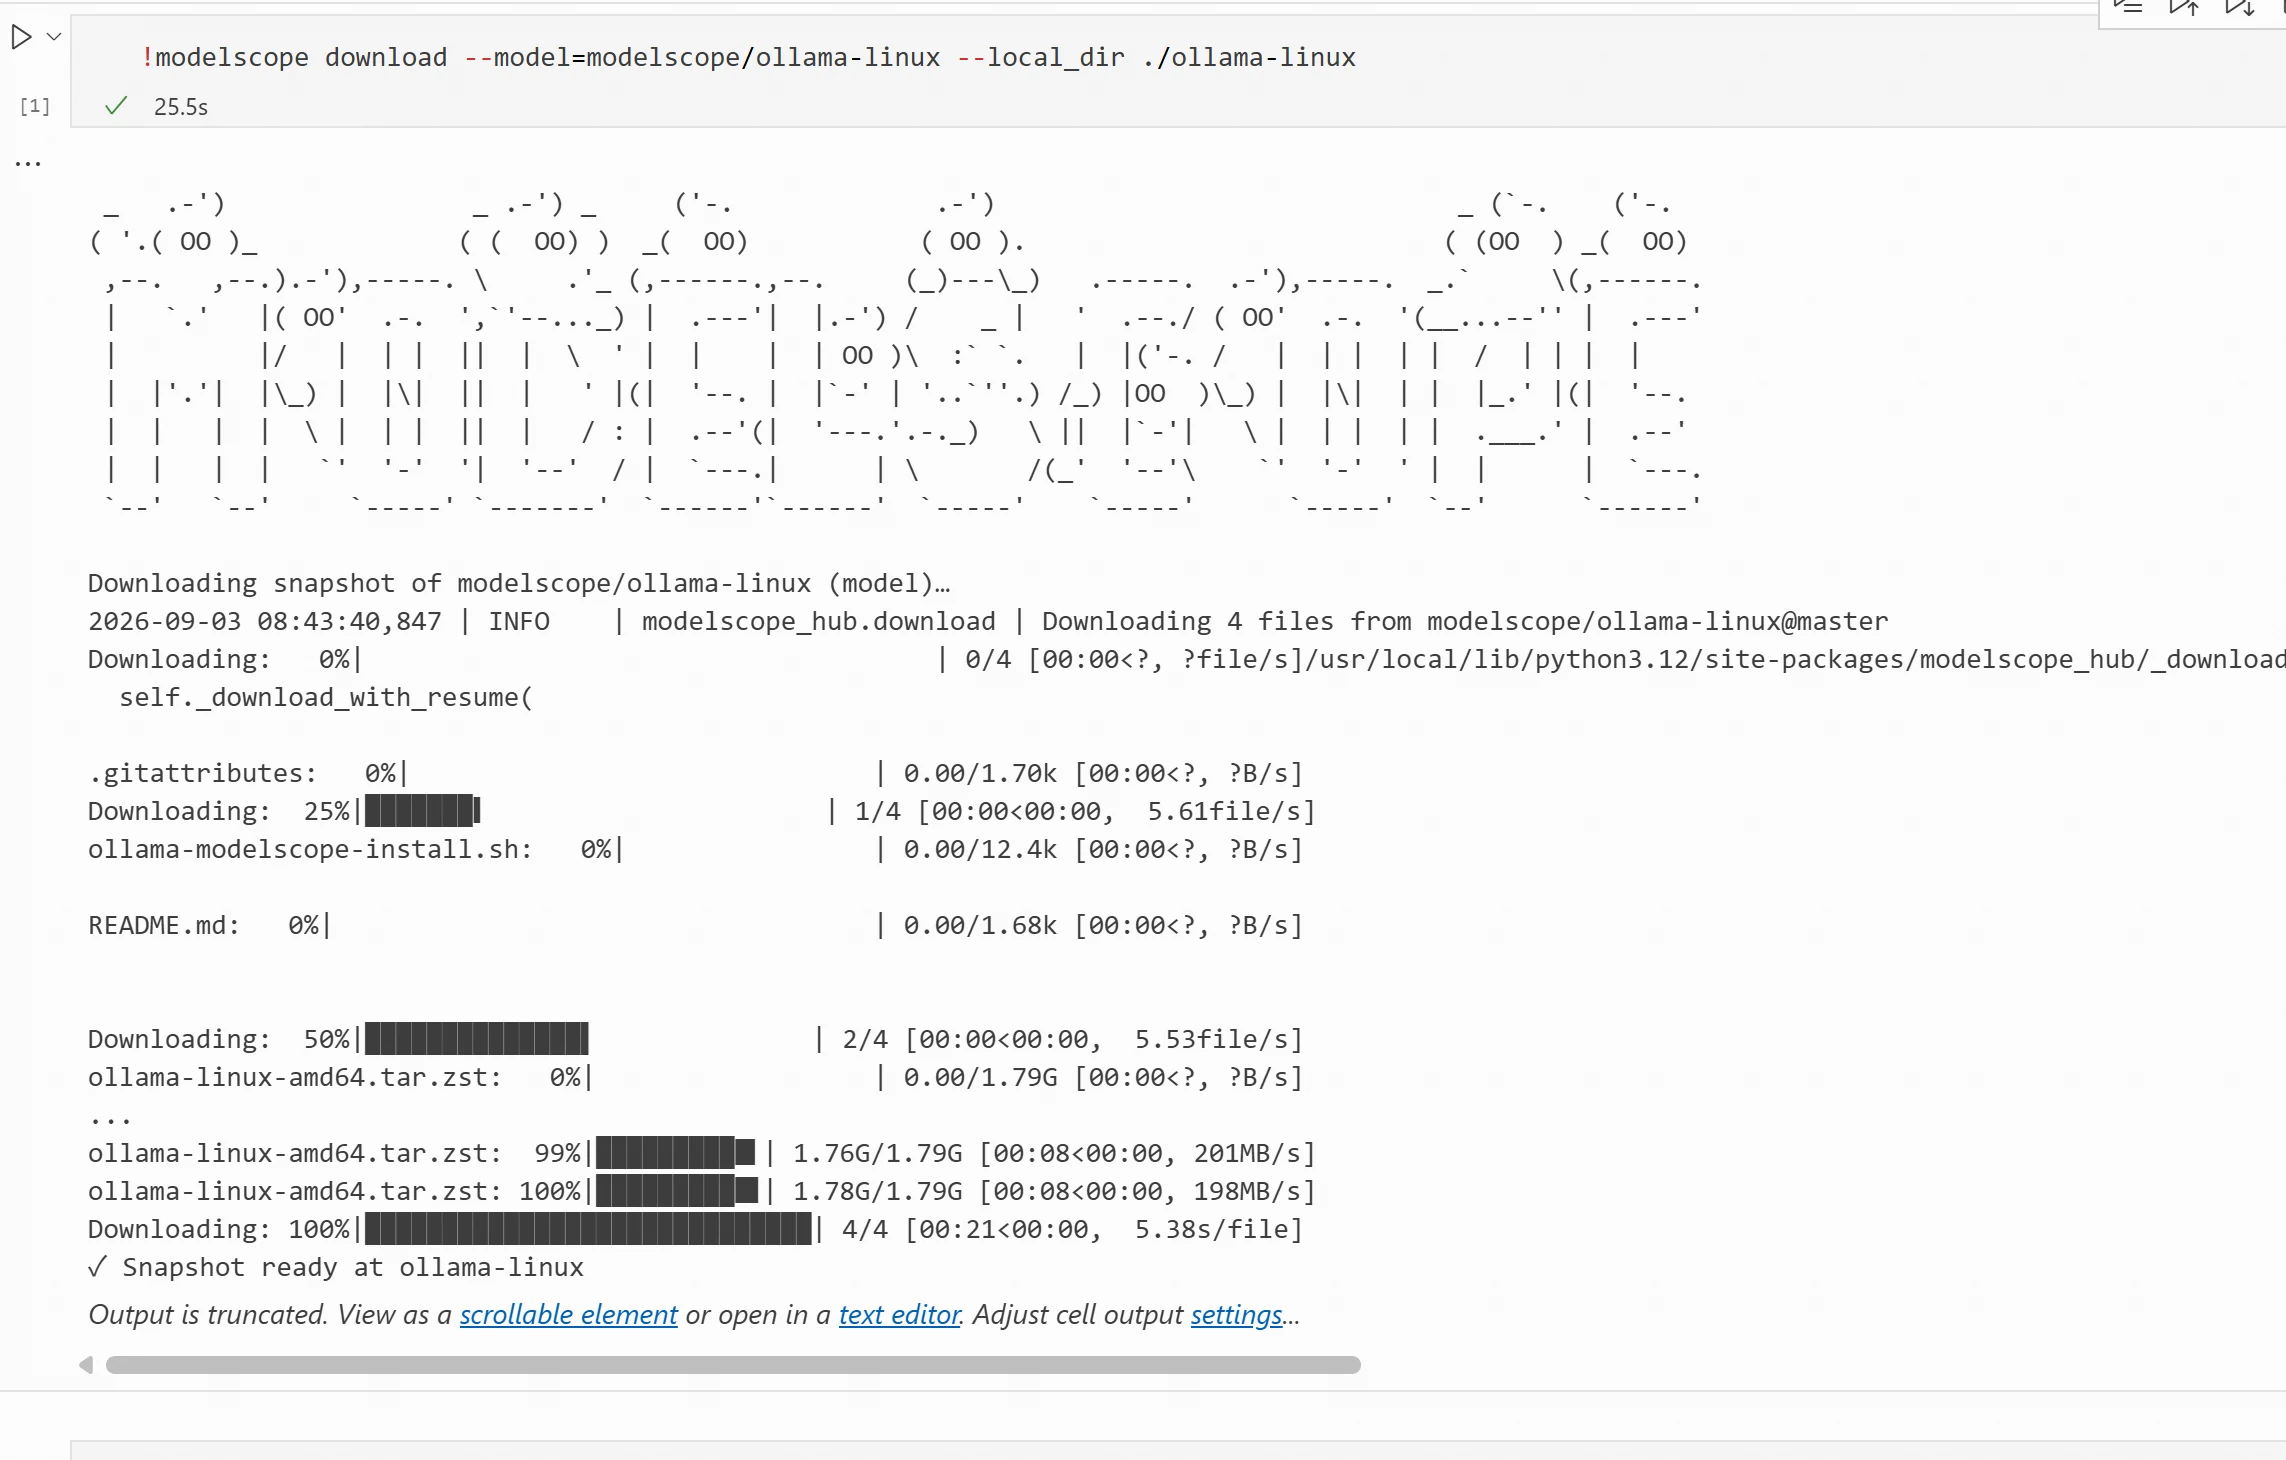This screenshot has height=1460, width=2286.
Task: Click the '--model=modelscope/ollama-linux' argument
Action: click(x=702, y=57)
